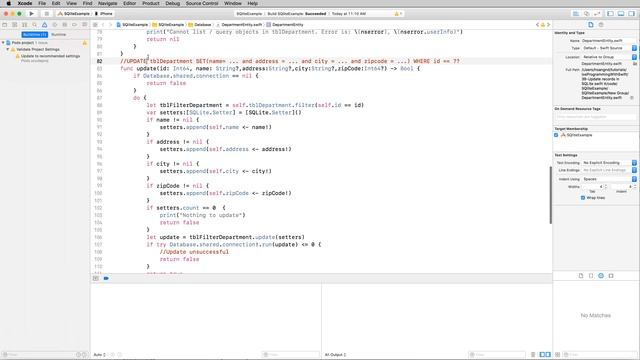The width and height of the screenshot is (640, 360).
Task: Open the Report navigator tab
Action: point(84,25)
